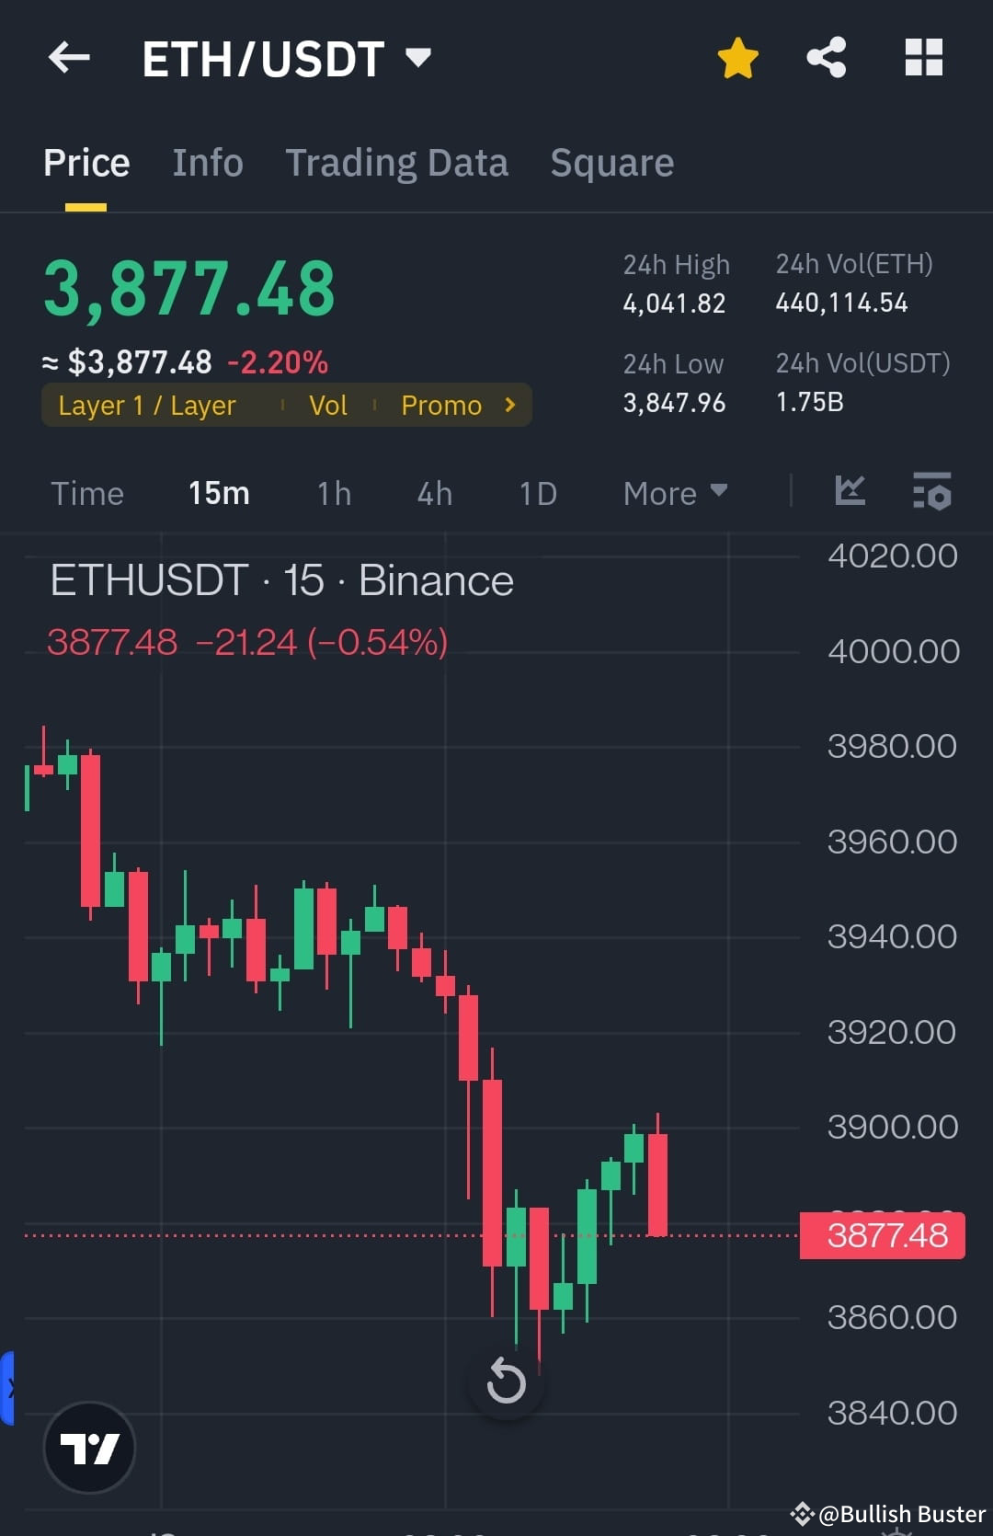Open chart drawing tools icon

click(850, 491)
